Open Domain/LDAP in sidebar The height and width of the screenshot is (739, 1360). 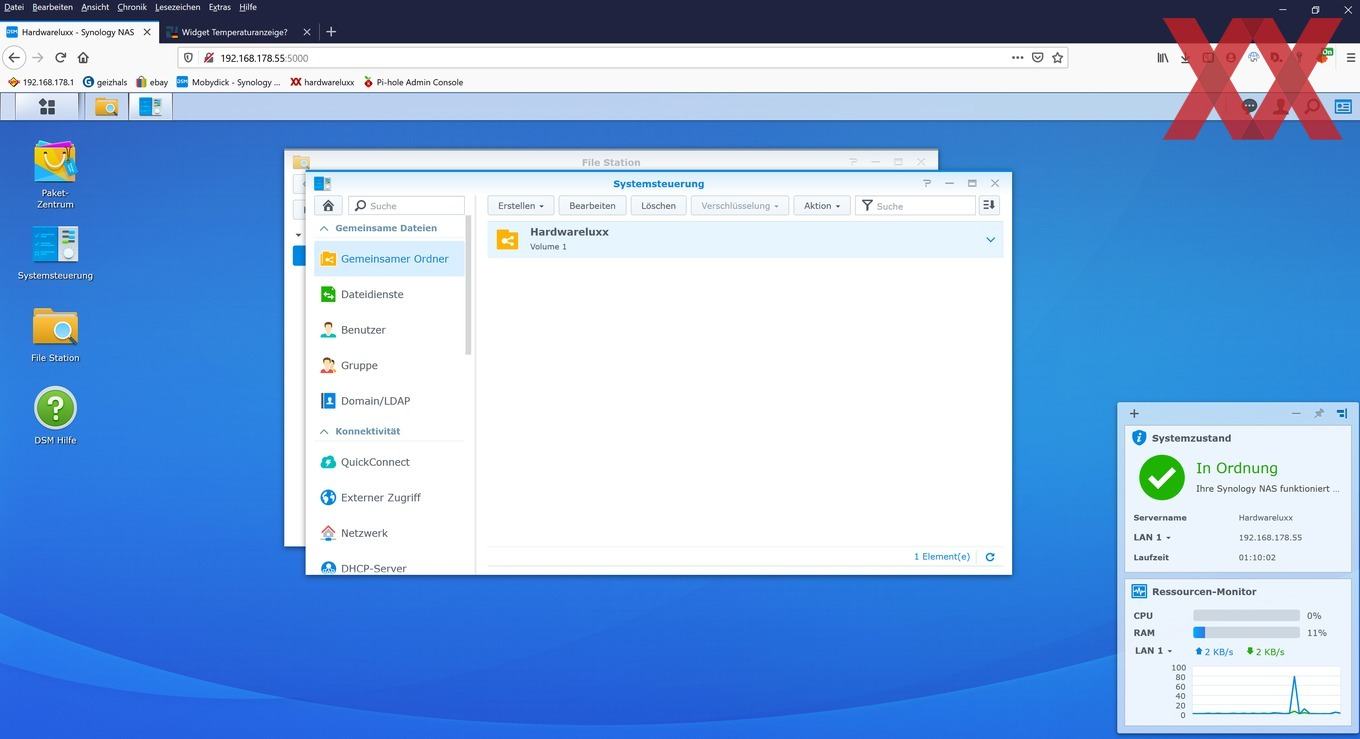coord(389,401)
